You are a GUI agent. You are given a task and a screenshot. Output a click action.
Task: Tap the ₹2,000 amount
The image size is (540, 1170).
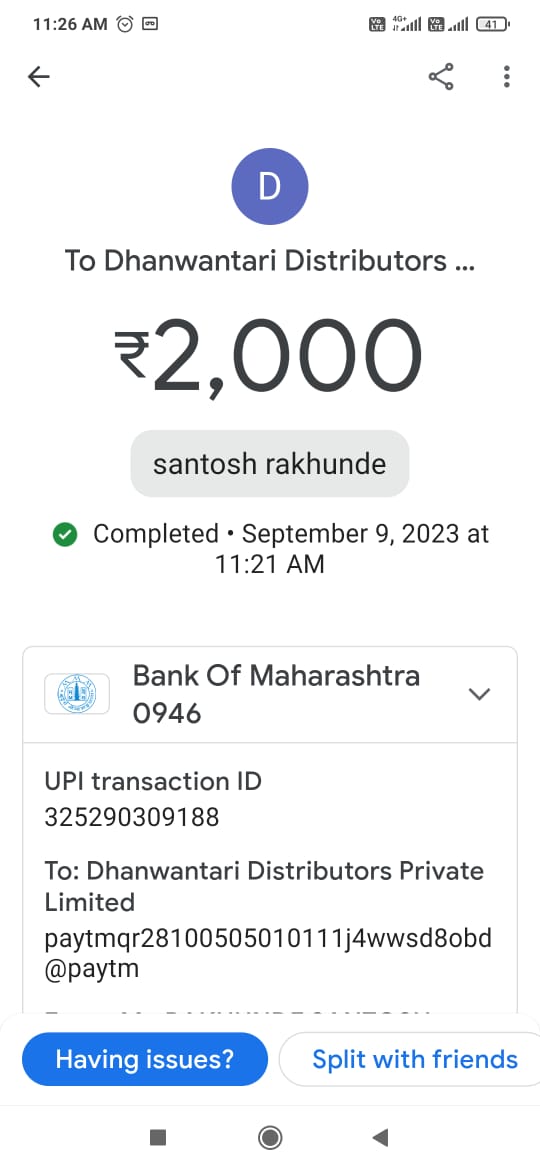pyautogui.click(x=269, y=358)
